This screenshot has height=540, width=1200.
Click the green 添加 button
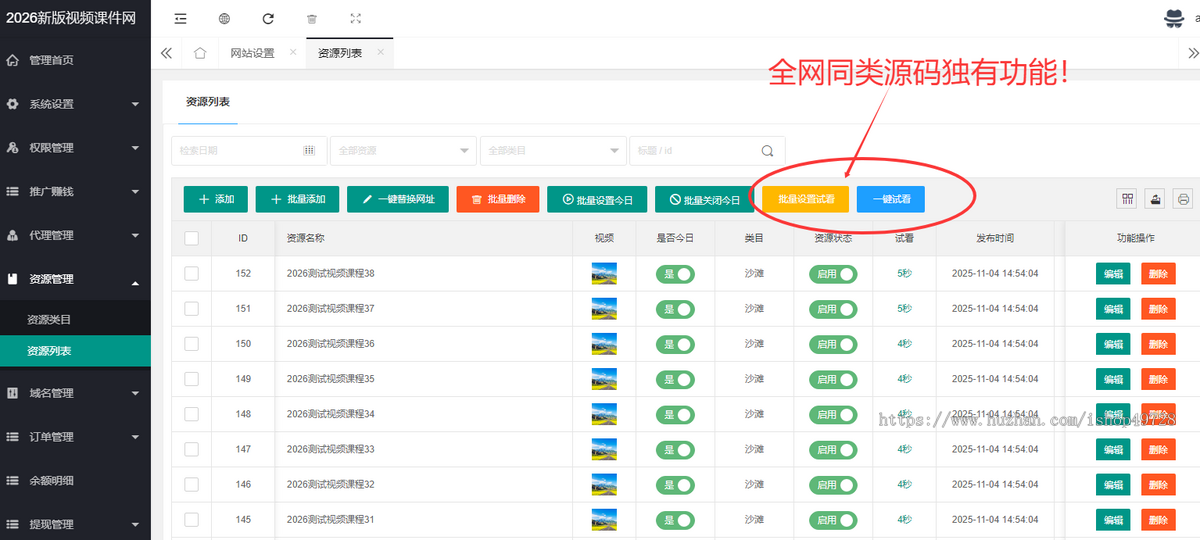pos(216,199)
